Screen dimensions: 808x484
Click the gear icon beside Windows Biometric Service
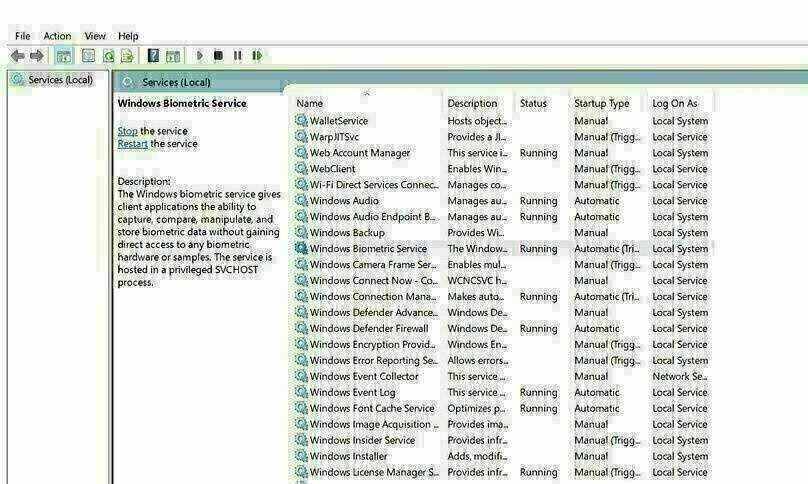click(x=301, y=248)
